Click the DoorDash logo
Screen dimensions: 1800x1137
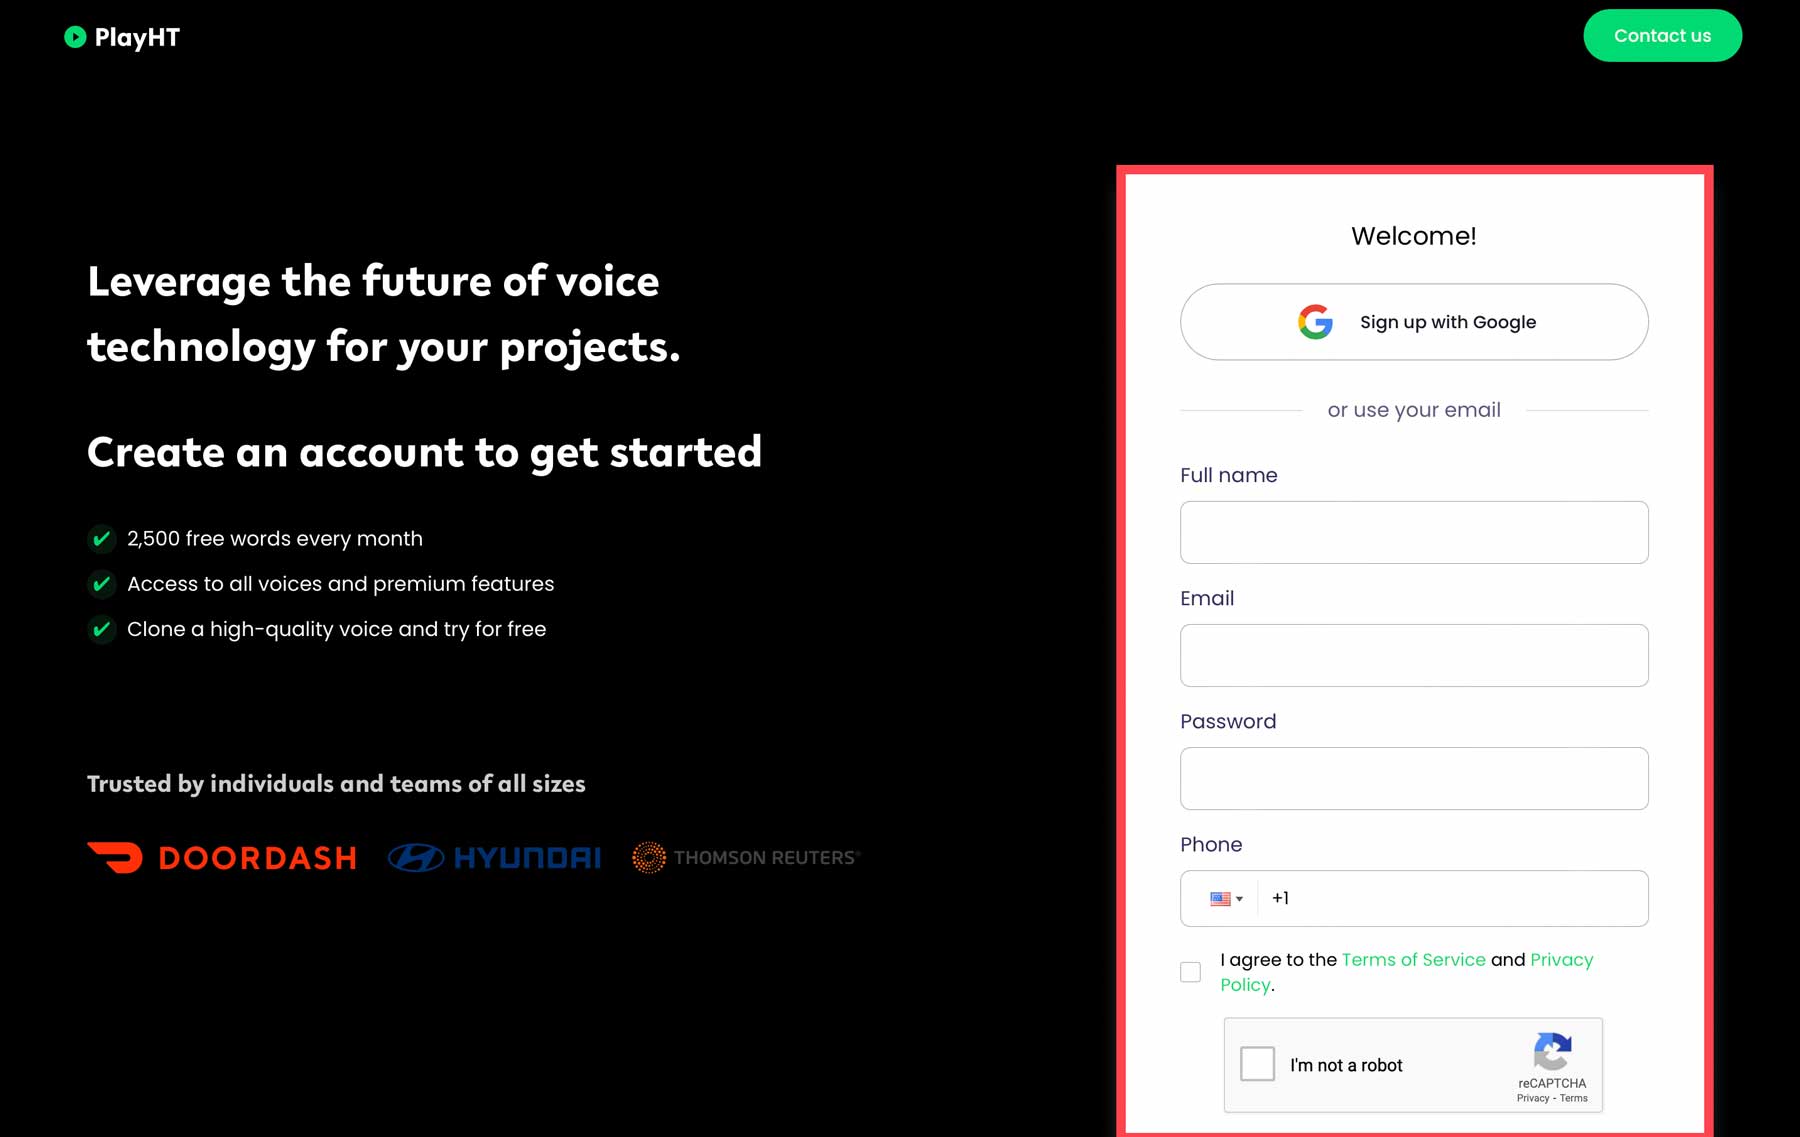221,857
